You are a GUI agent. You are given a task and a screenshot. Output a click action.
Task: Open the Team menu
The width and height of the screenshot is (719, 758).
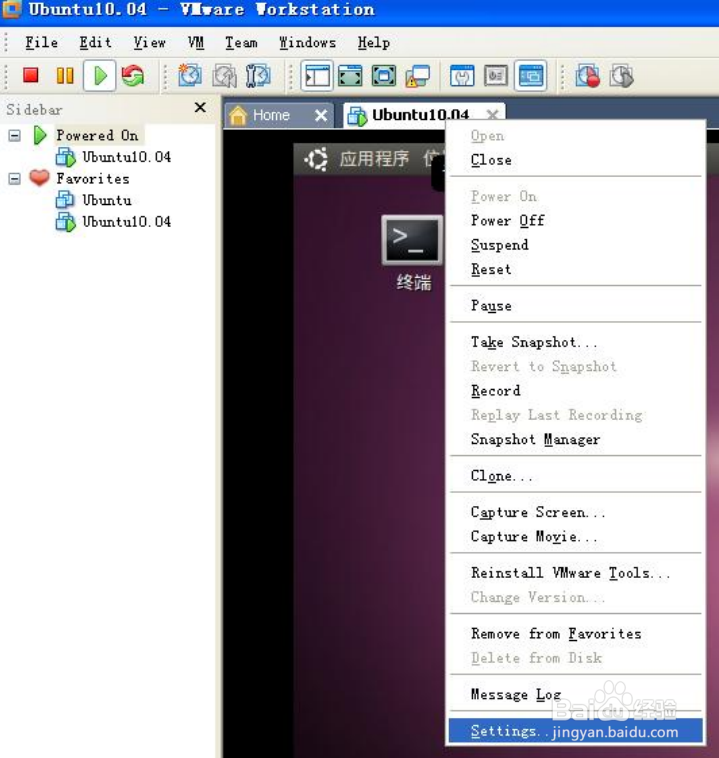coord(241,43)
